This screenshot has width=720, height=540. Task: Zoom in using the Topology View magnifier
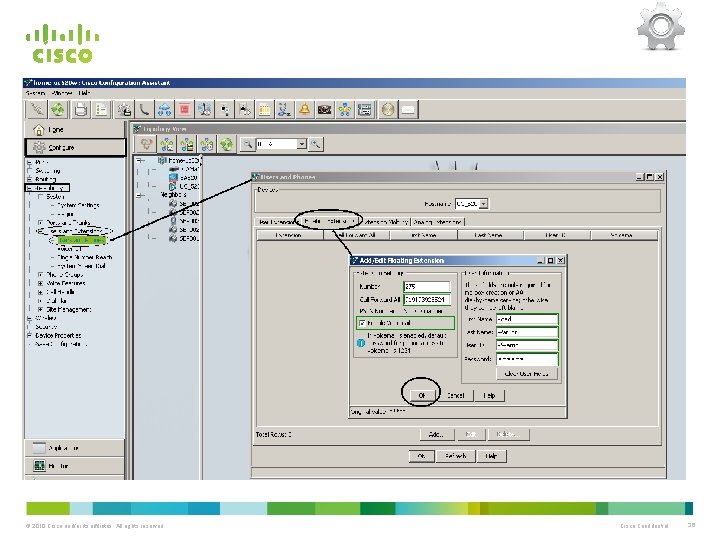coord(315,144)
